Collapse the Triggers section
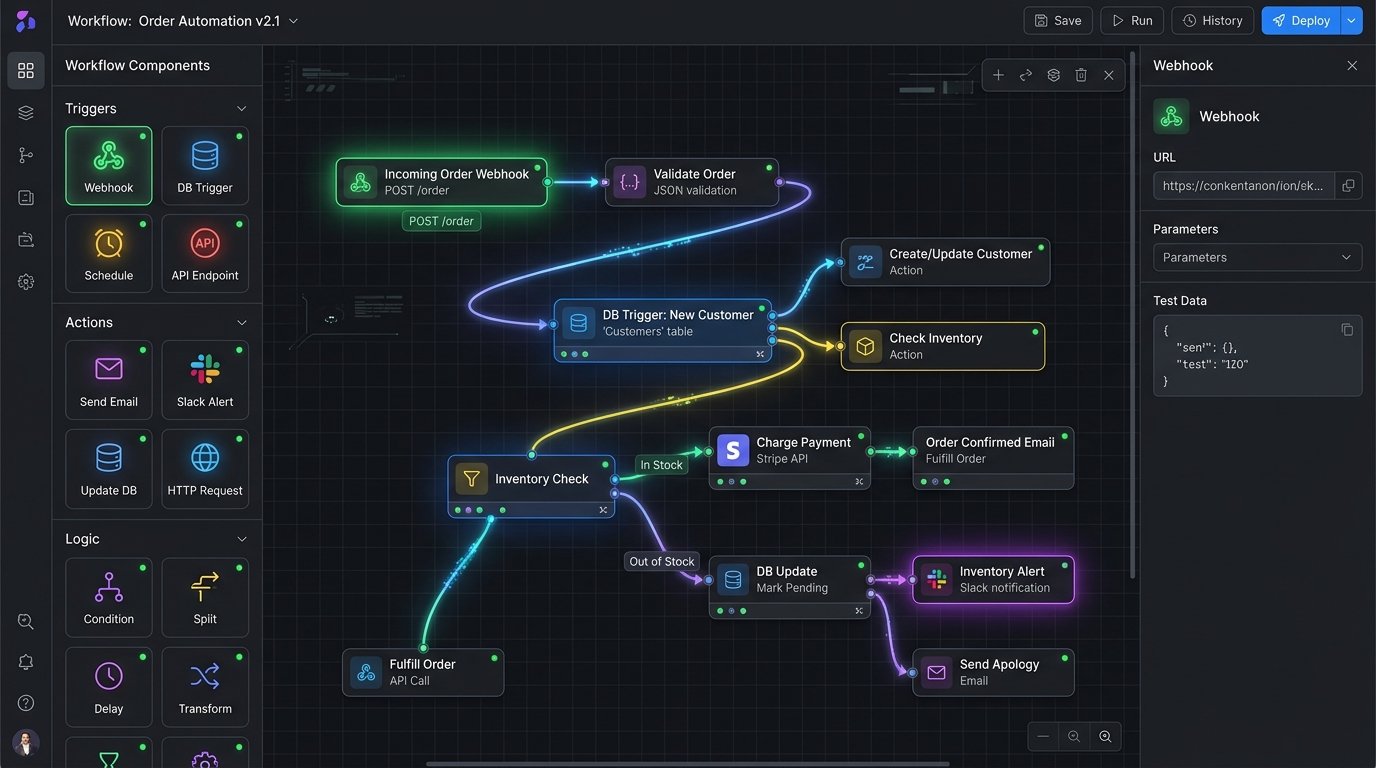This screenshot has height=768, width=1376. pyautogui.click(x=241, y=108)
